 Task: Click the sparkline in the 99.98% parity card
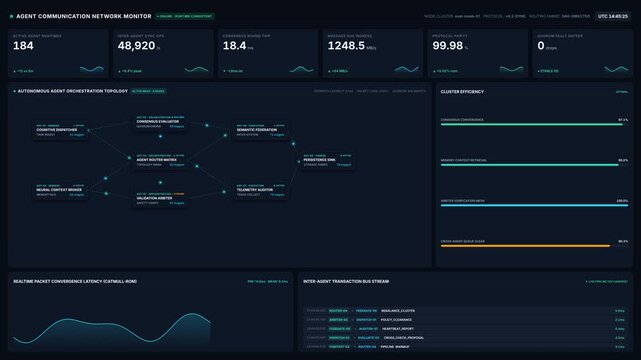pos(511,69)
